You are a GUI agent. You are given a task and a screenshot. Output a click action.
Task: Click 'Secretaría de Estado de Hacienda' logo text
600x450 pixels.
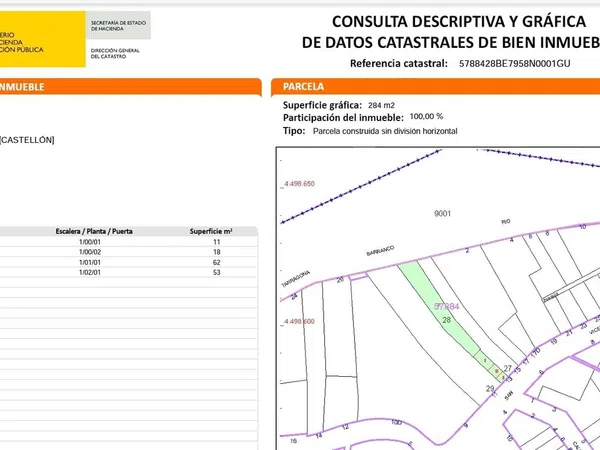point(118,26)
